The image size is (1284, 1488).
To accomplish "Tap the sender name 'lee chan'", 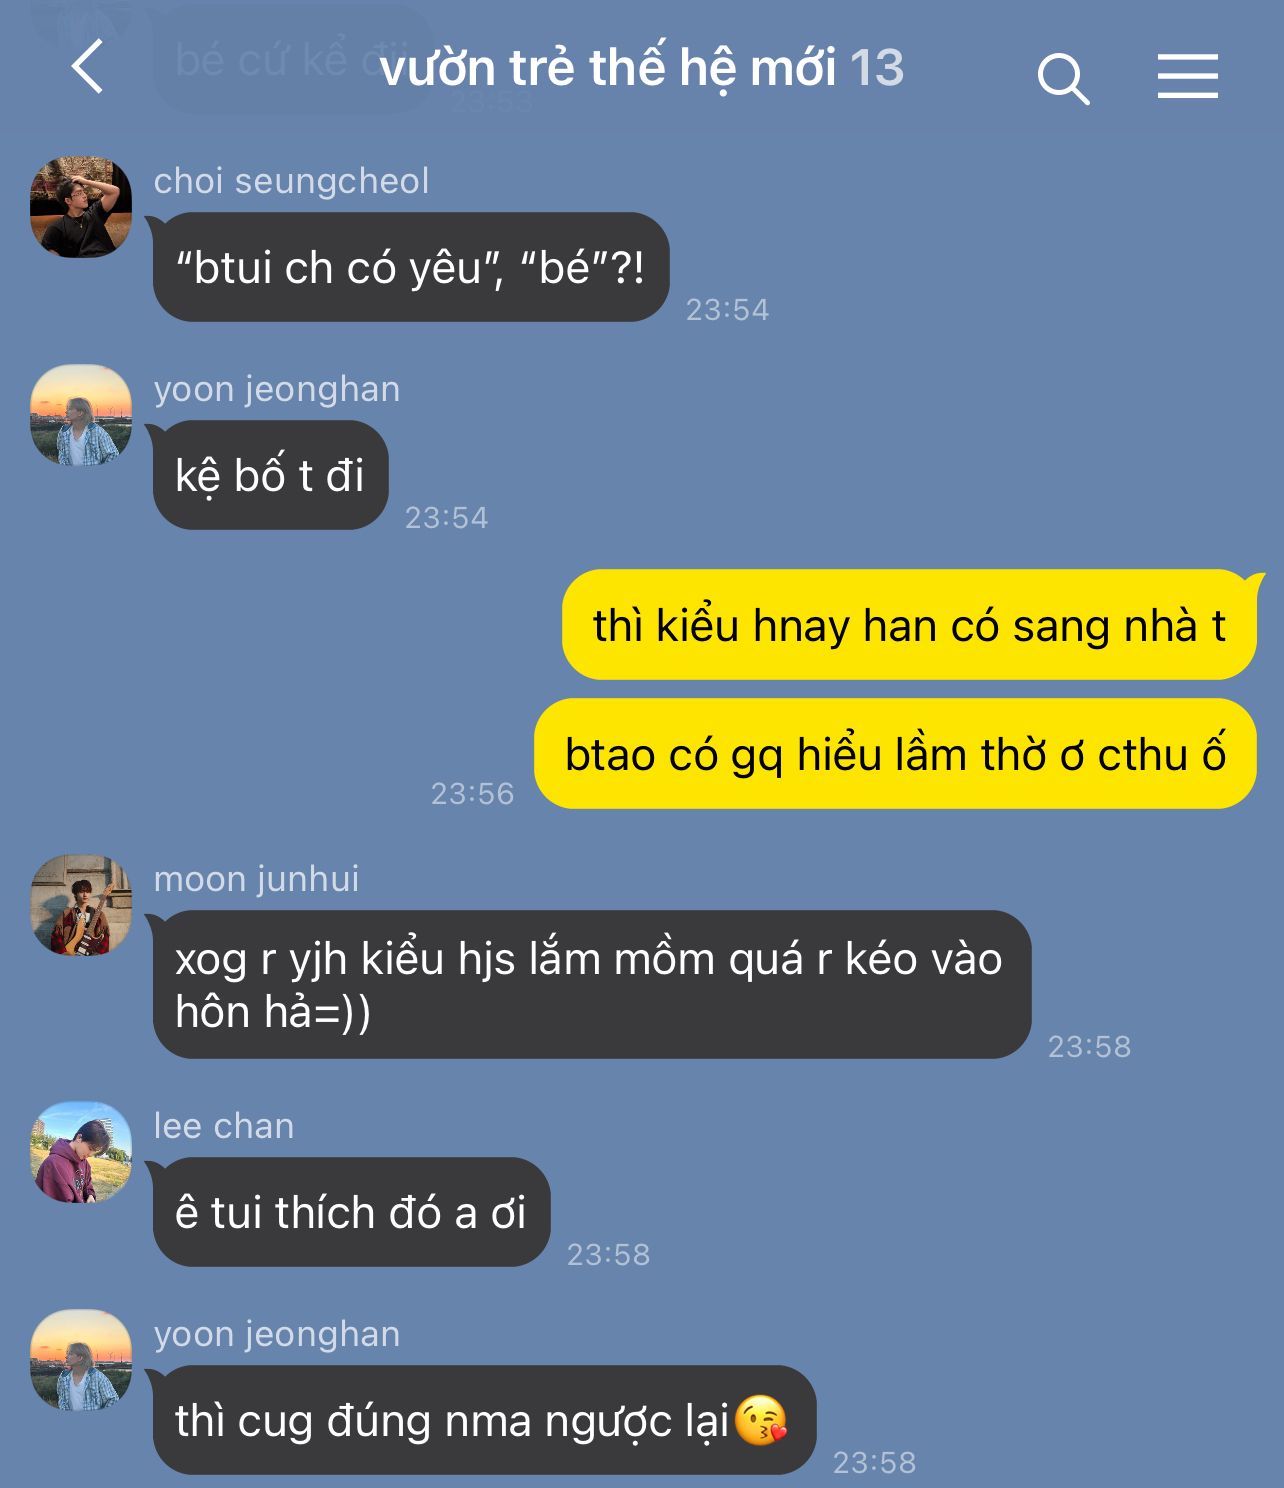I will click(224, 1126).
